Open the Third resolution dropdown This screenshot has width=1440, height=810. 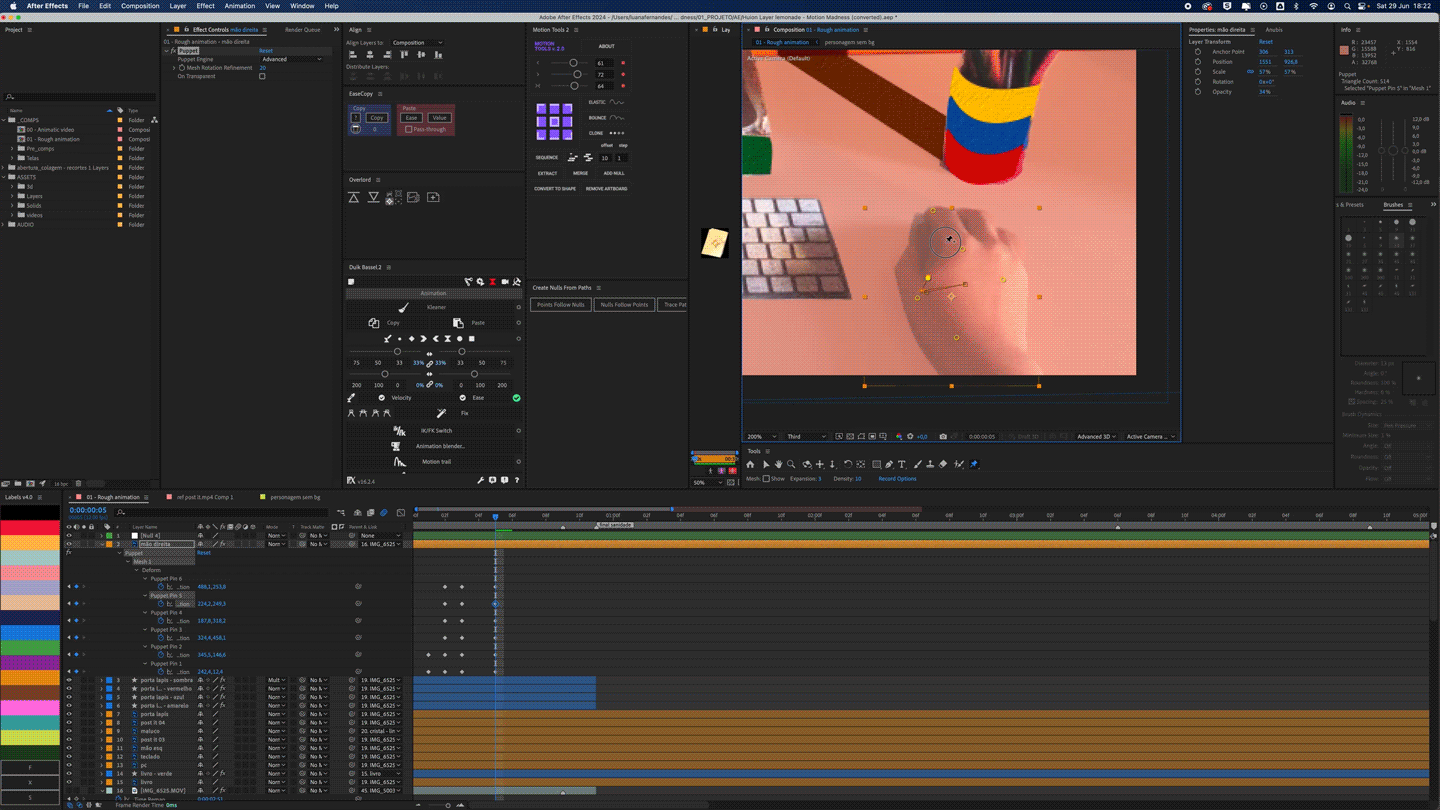click(806, 436)
